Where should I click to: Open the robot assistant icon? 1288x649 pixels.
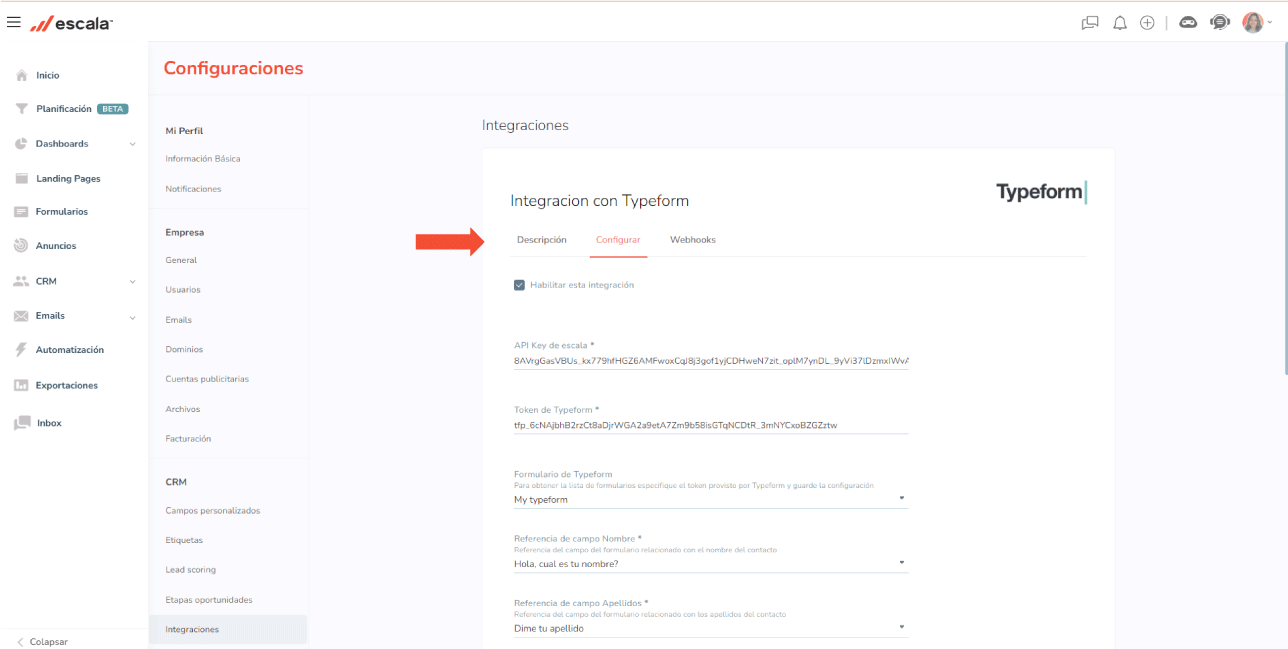pos(1188,22)
